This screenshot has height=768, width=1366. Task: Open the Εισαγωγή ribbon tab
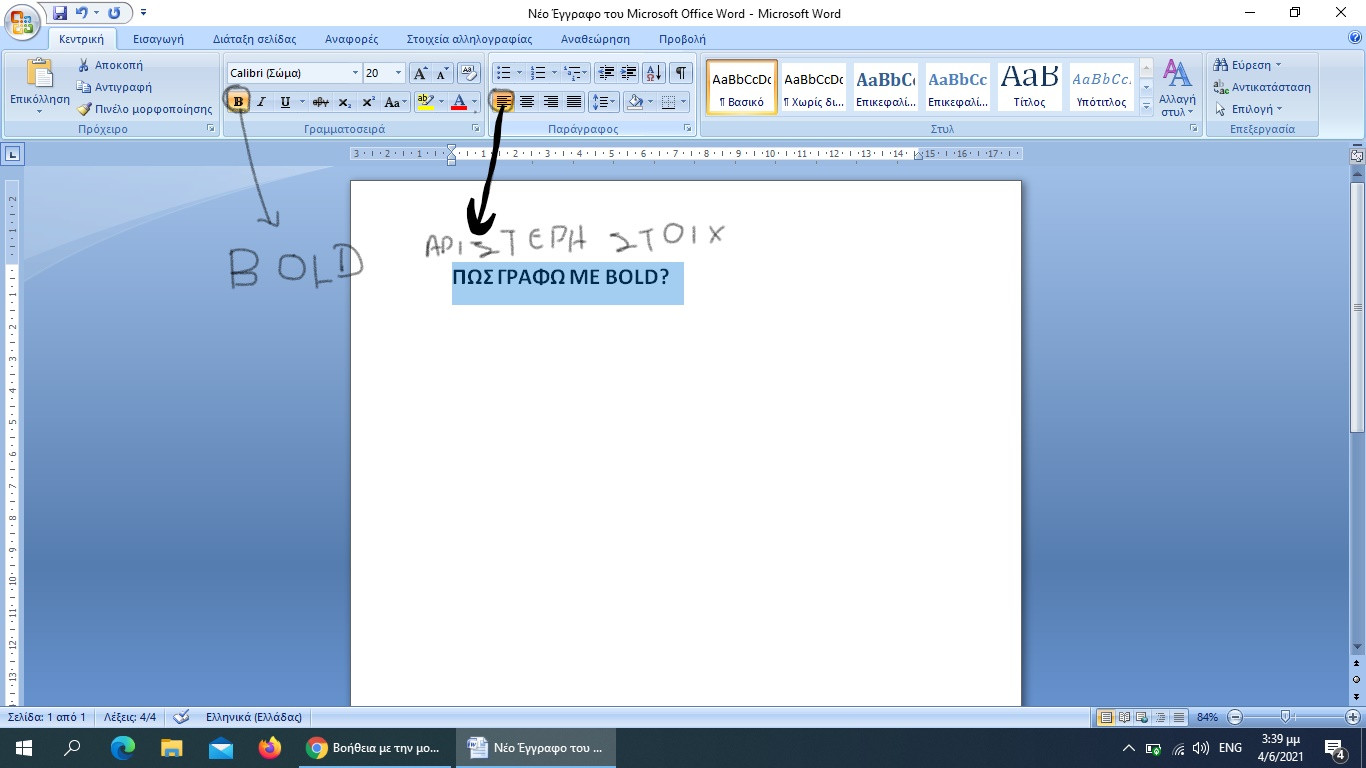coord(159,39)
